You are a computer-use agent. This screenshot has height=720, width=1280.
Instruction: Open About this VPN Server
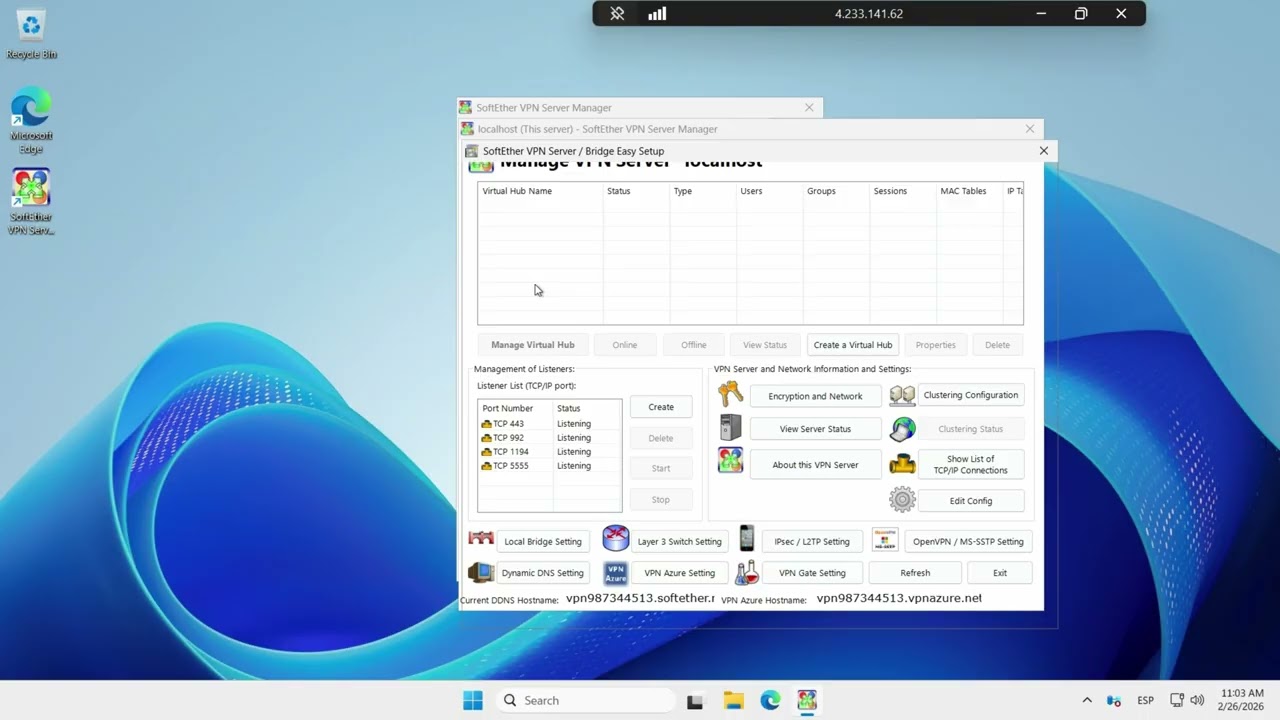(815, 465)
